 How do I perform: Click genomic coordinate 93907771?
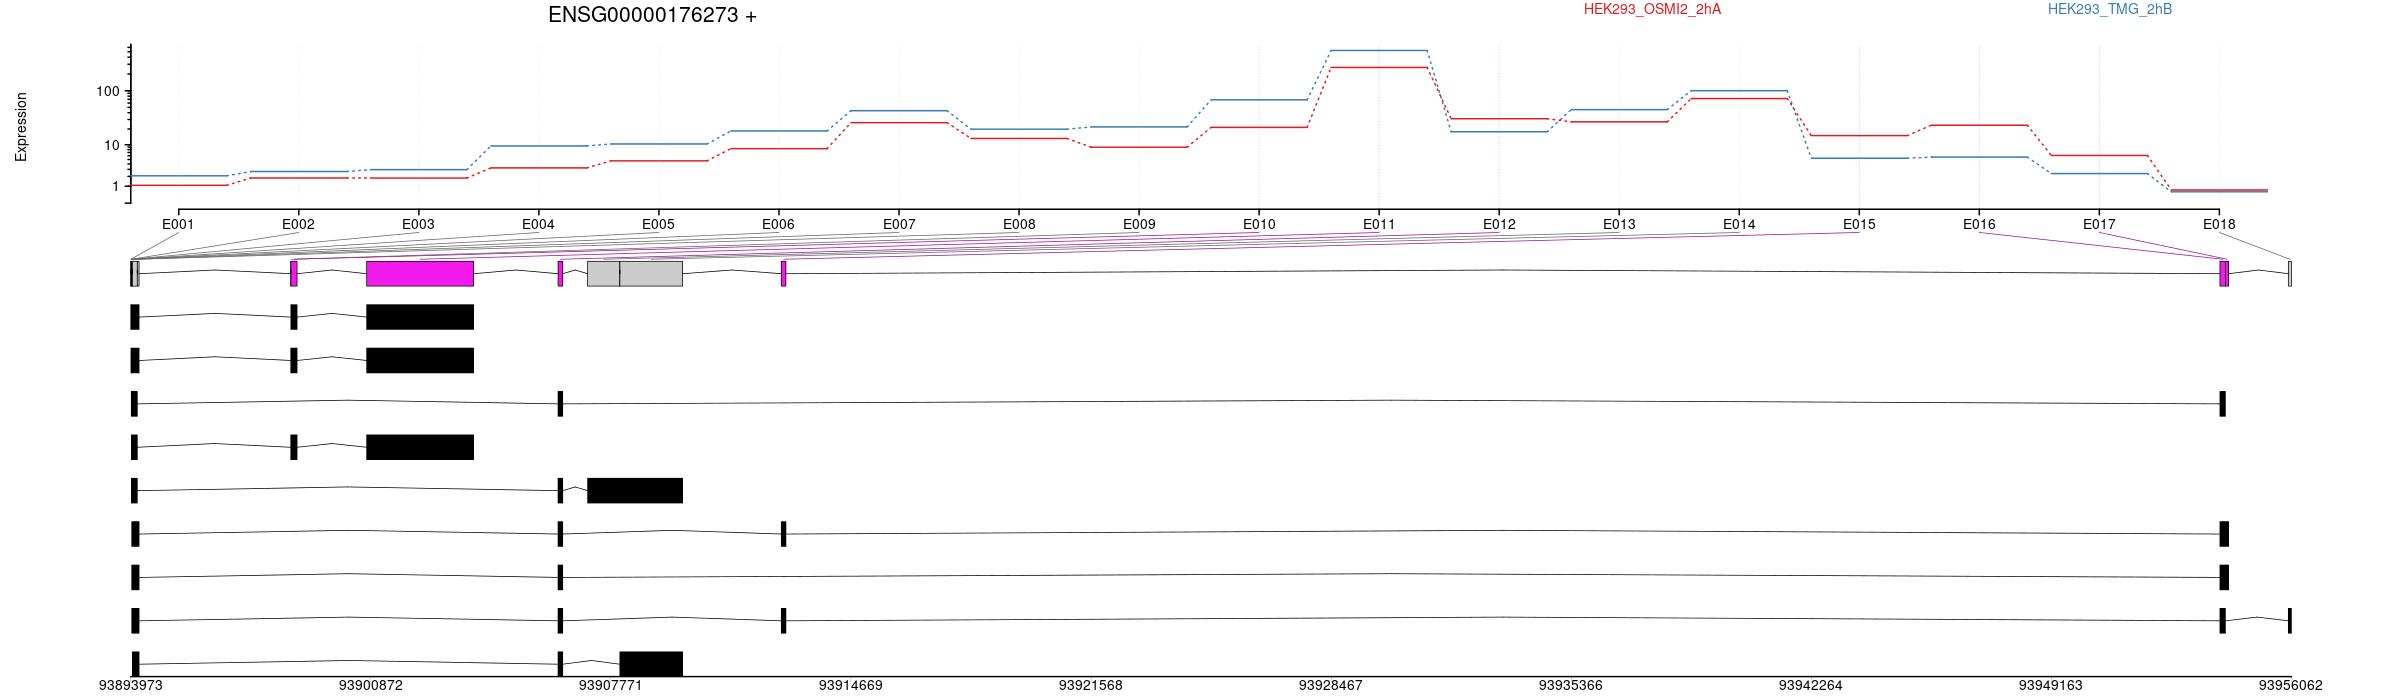pos(611,685)
